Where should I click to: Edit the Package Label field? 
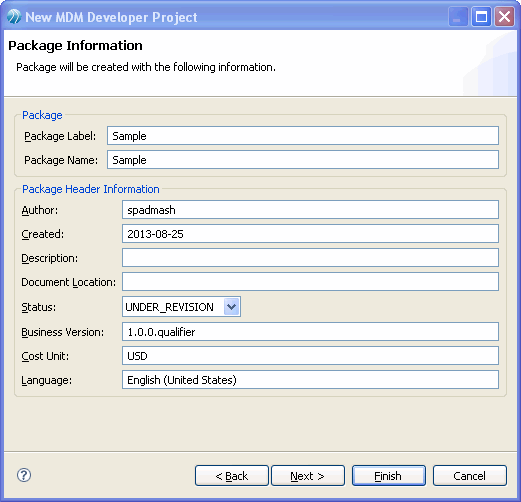[303, 136]
